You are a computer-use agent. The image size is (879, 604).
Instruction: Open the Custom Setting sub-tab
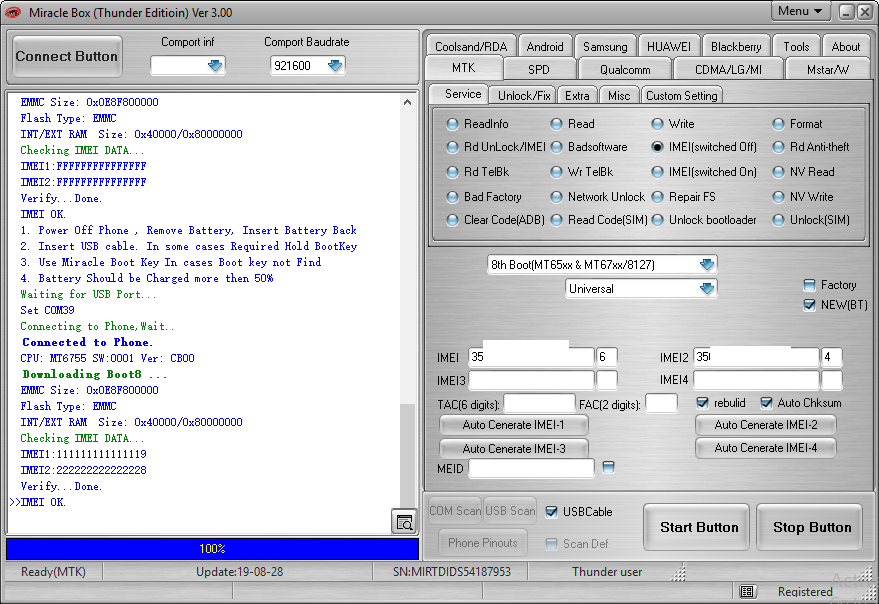tap(682, 95)
